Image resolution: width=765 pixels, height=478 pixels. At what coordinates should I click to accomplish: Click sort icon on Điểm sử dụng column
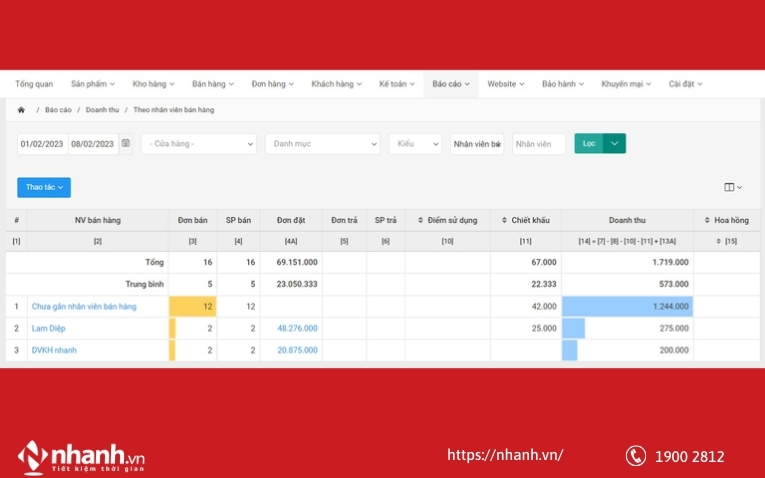click(419, 220)
